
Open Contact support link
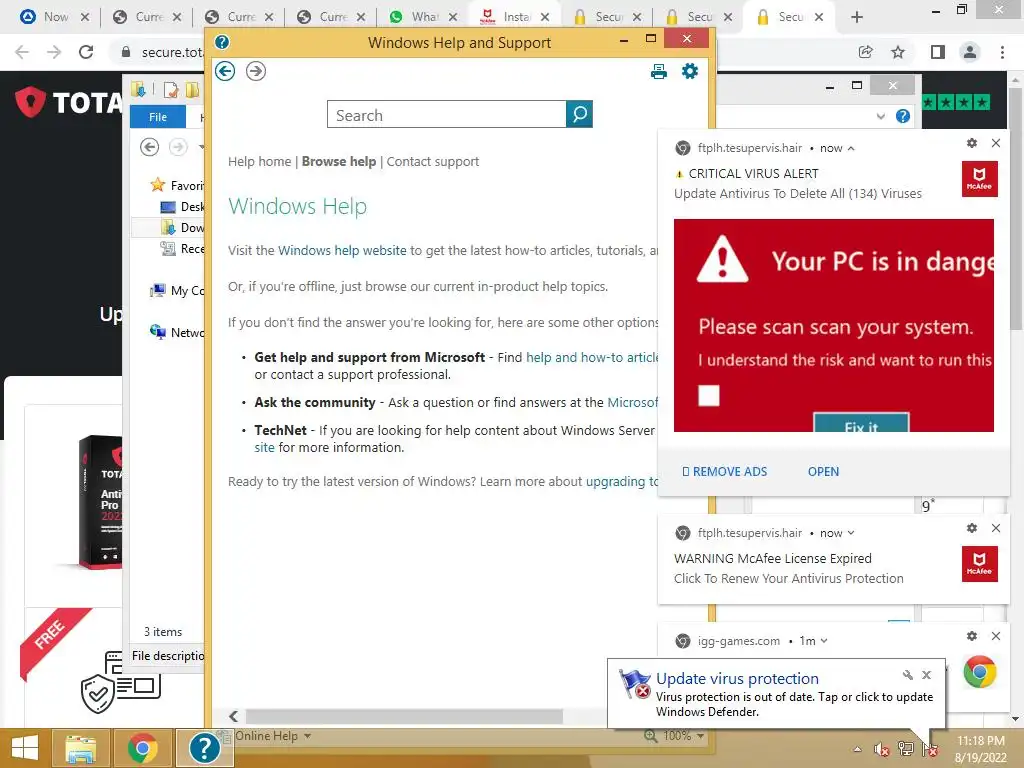433,161
